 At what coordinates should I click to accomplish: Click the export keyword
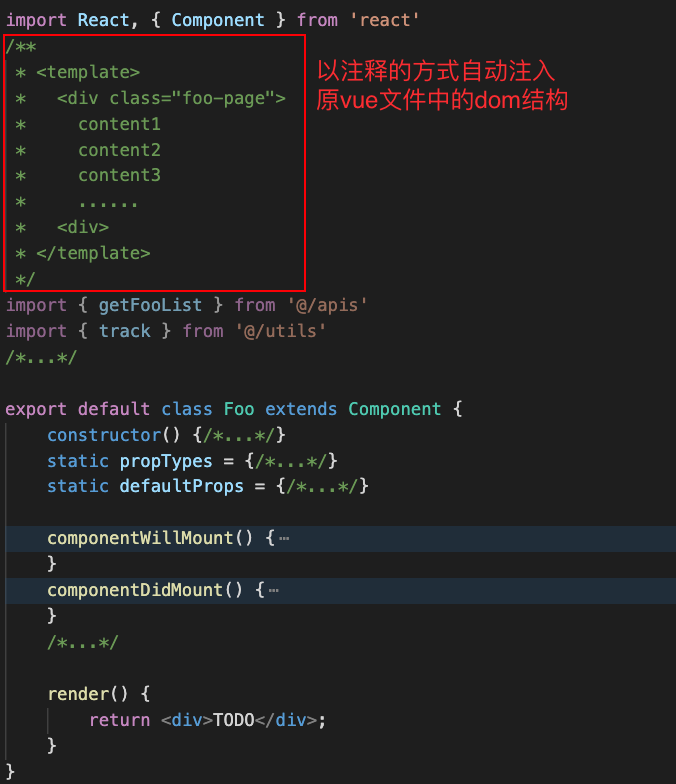36,409
